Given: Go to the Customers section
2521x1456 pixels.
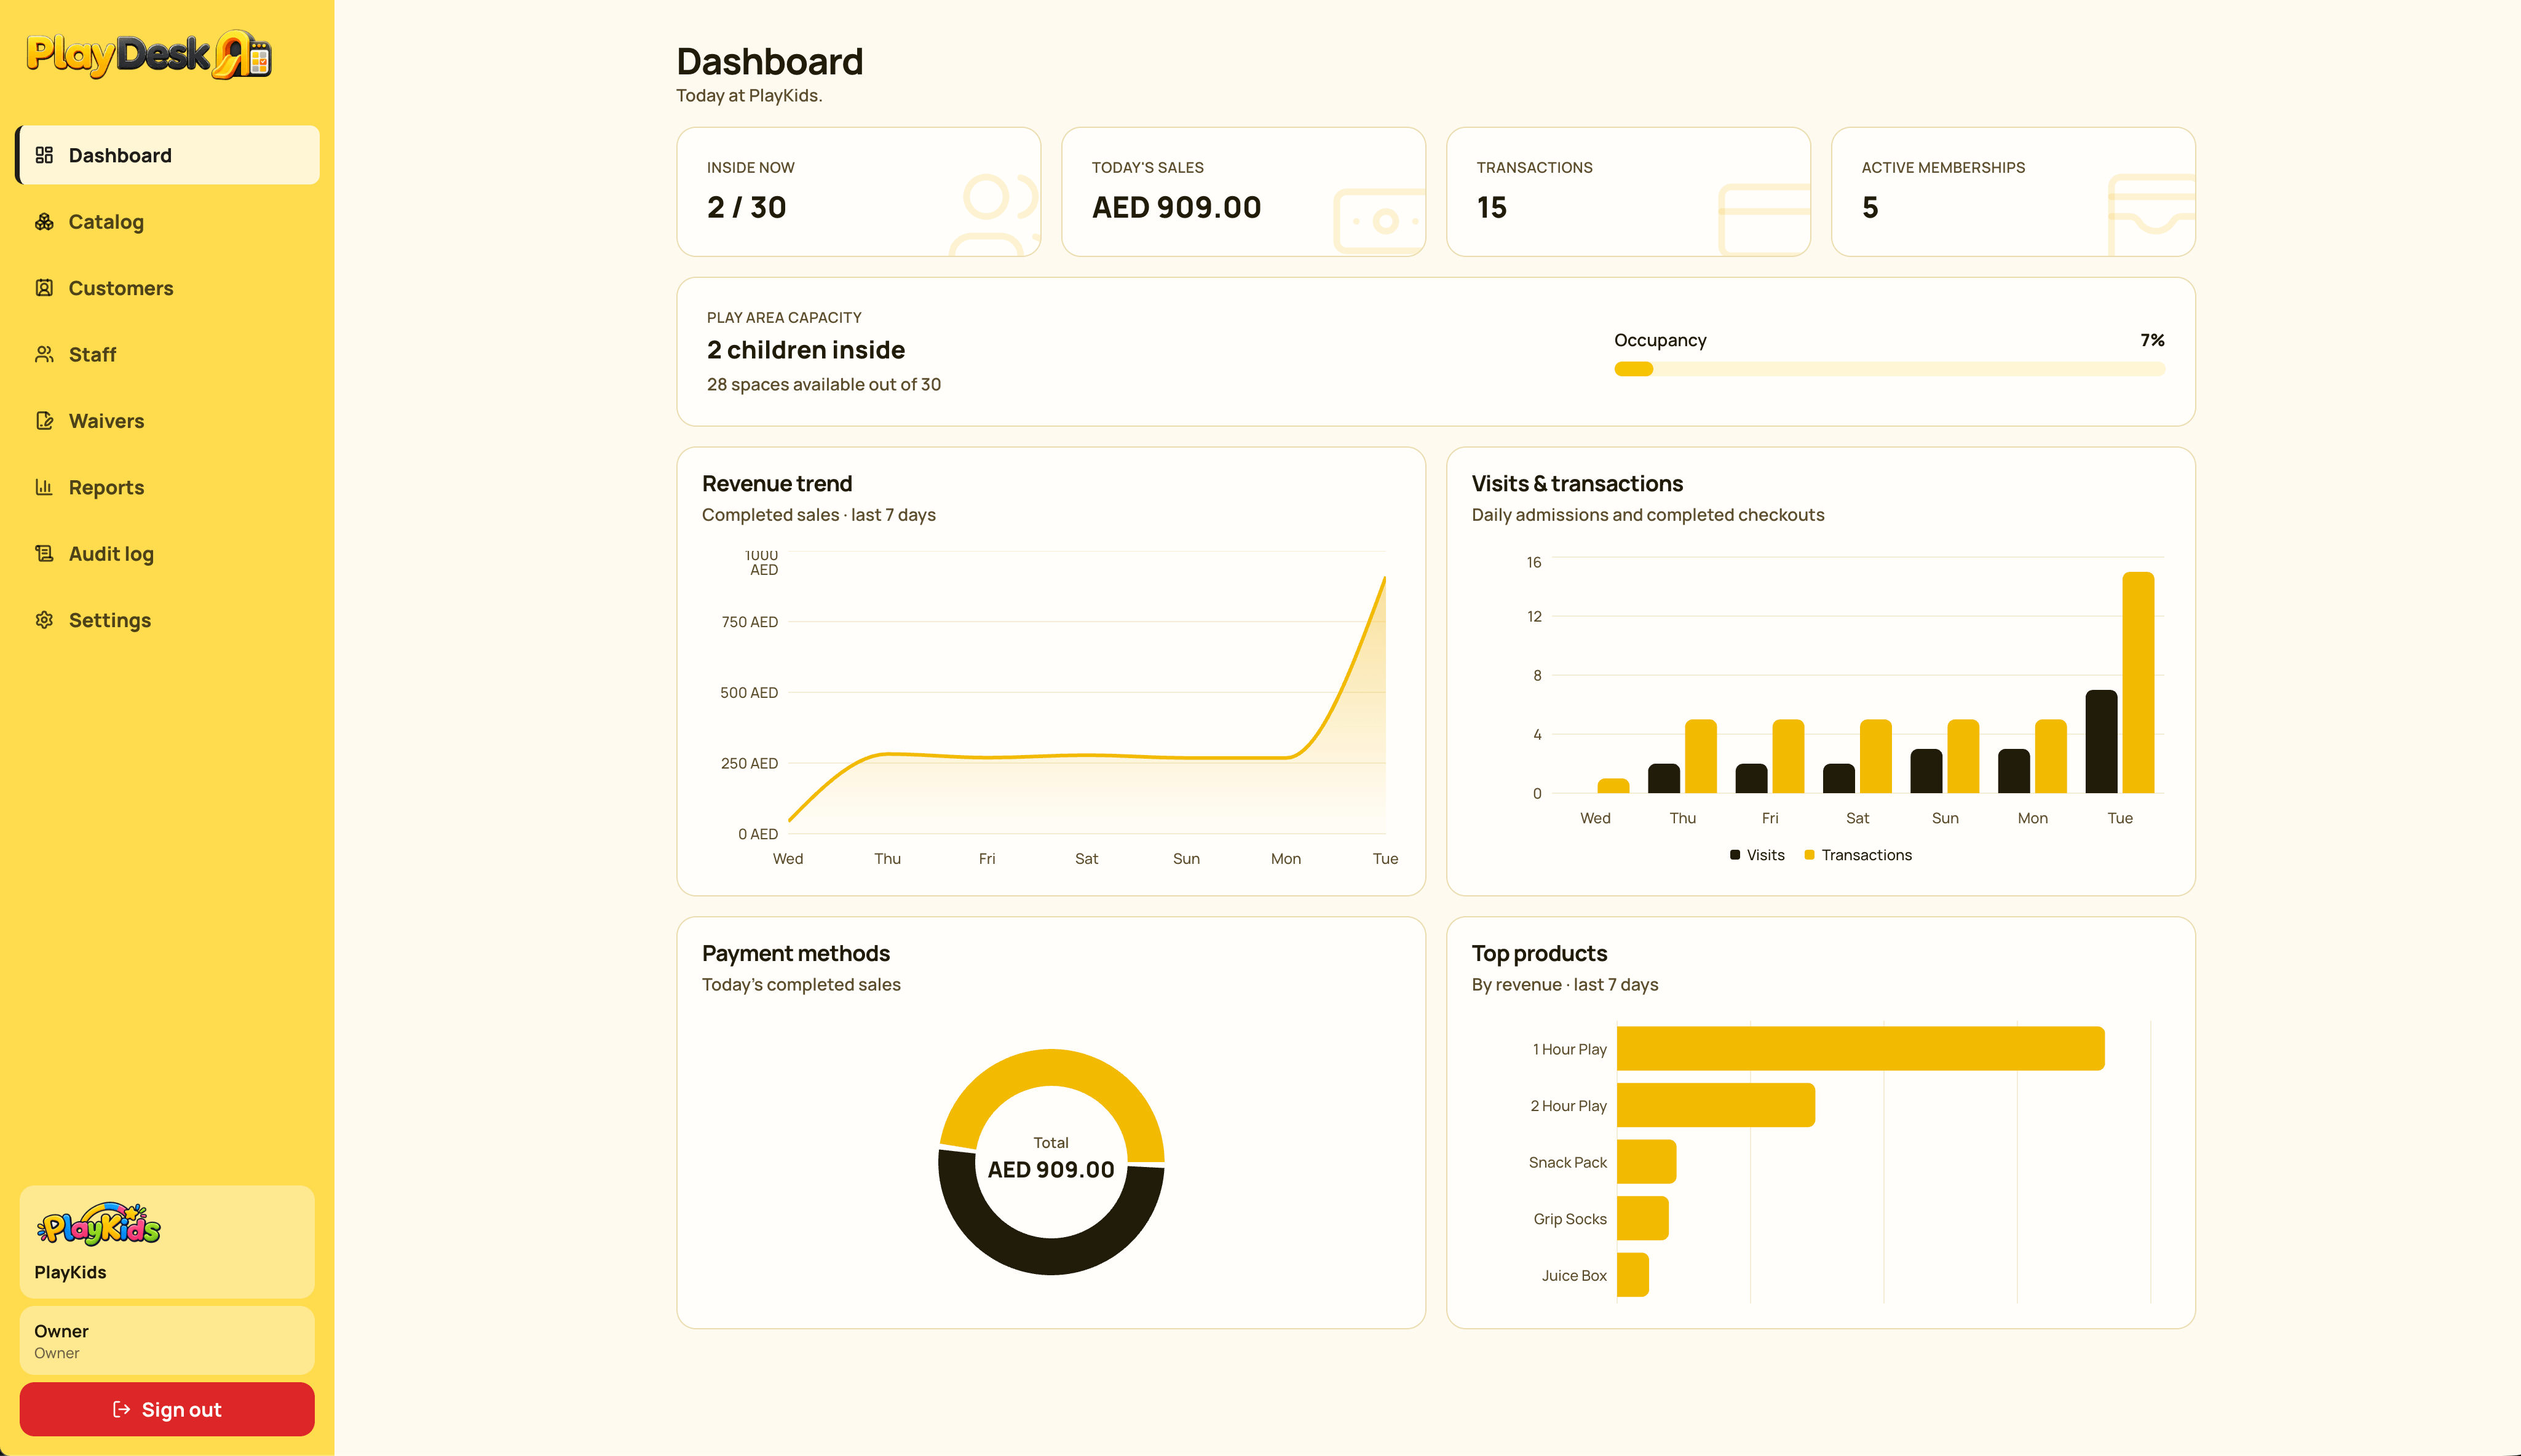Looking at the screenshot, I should coord(168,288).
